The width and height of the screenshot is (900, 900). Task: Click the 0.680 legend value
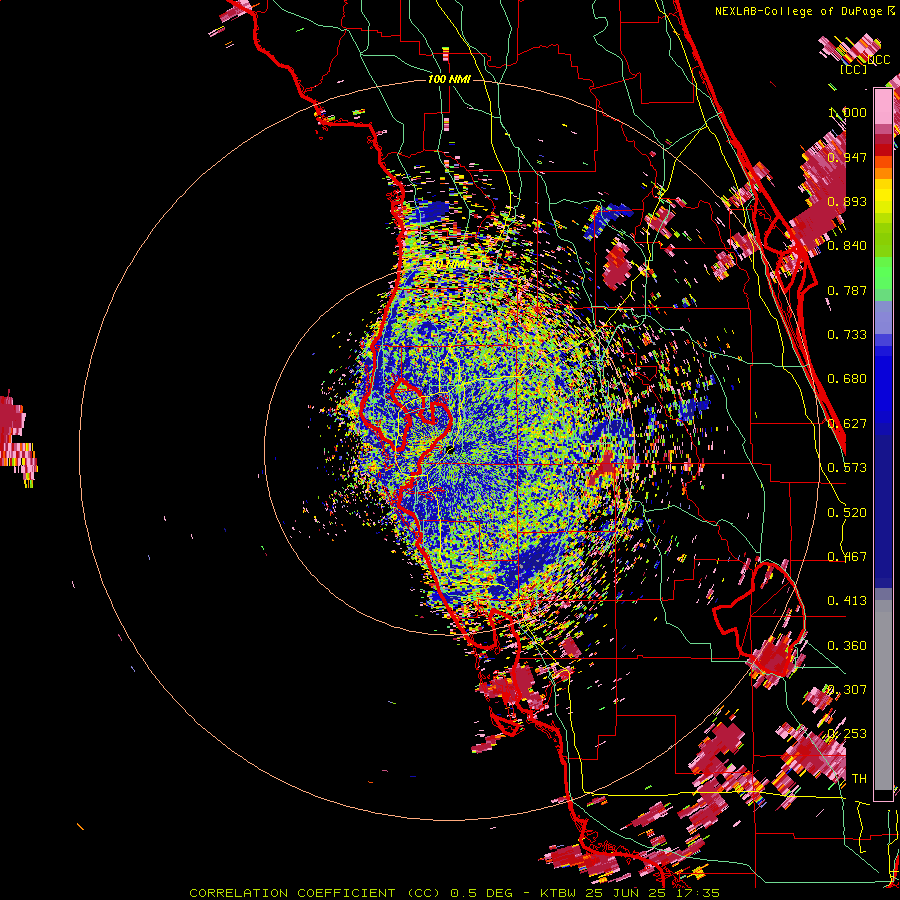pos(848,379)
